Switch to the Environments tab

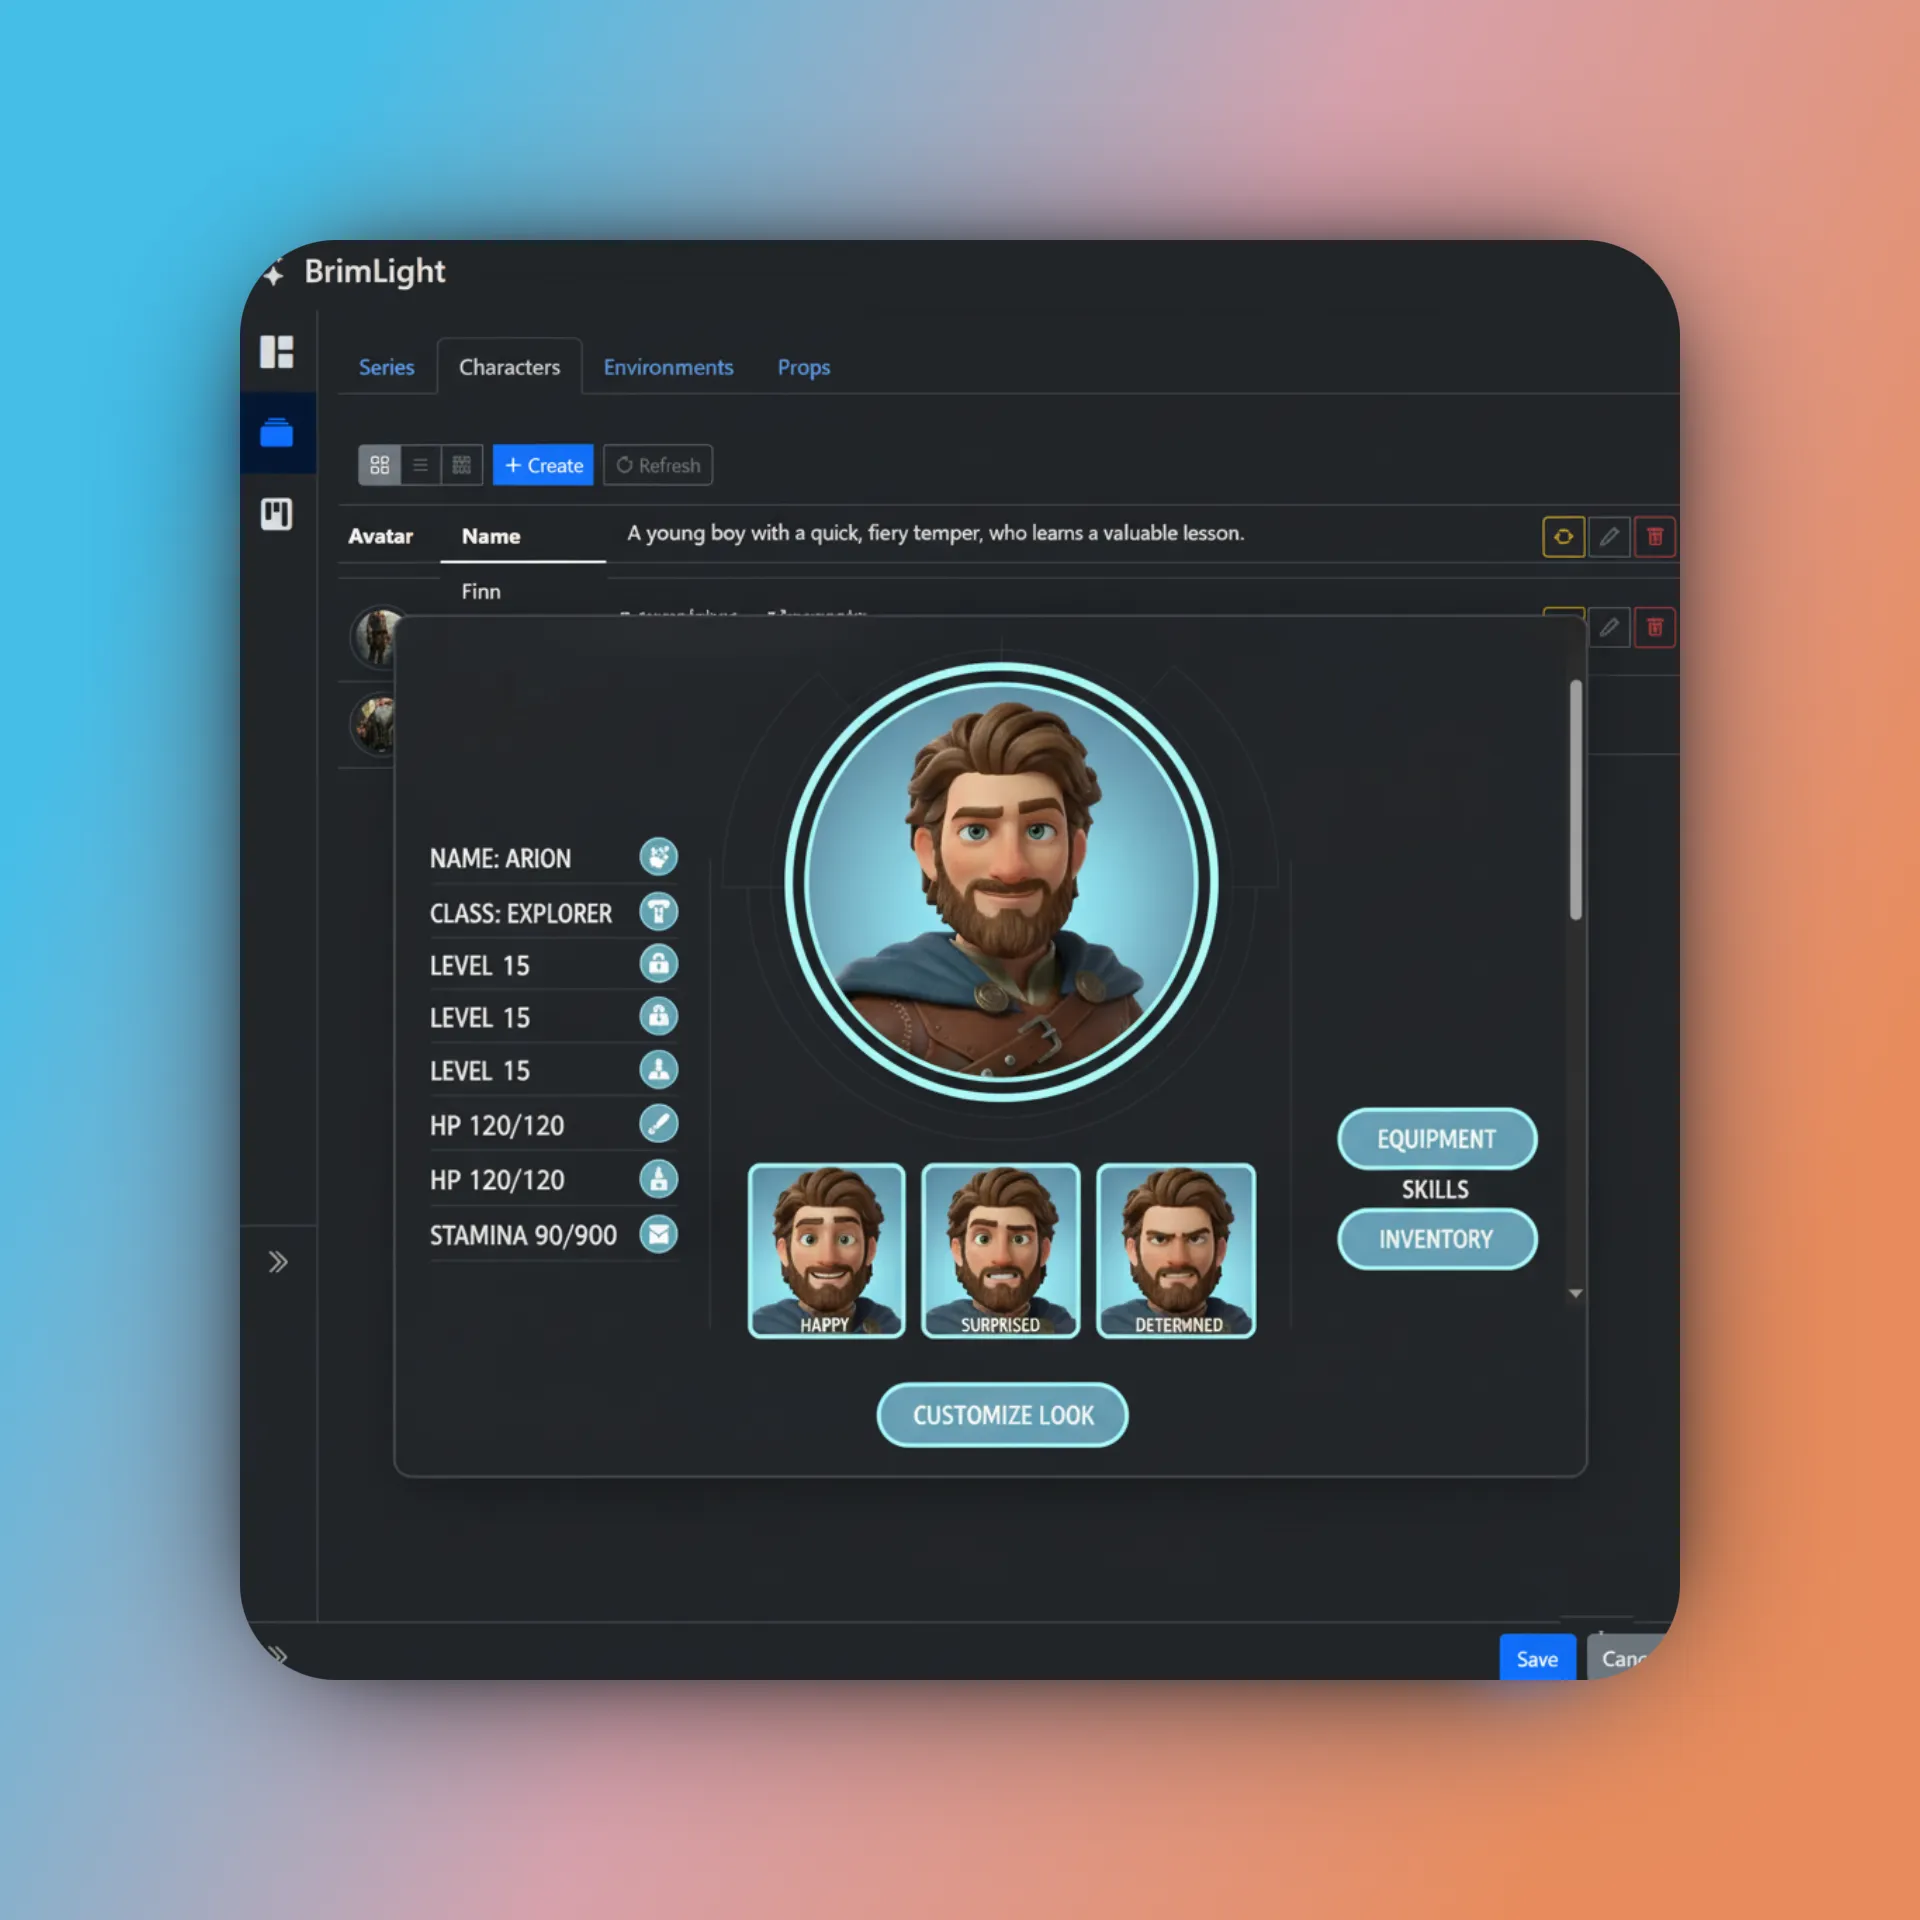click(x=668, y=367)
